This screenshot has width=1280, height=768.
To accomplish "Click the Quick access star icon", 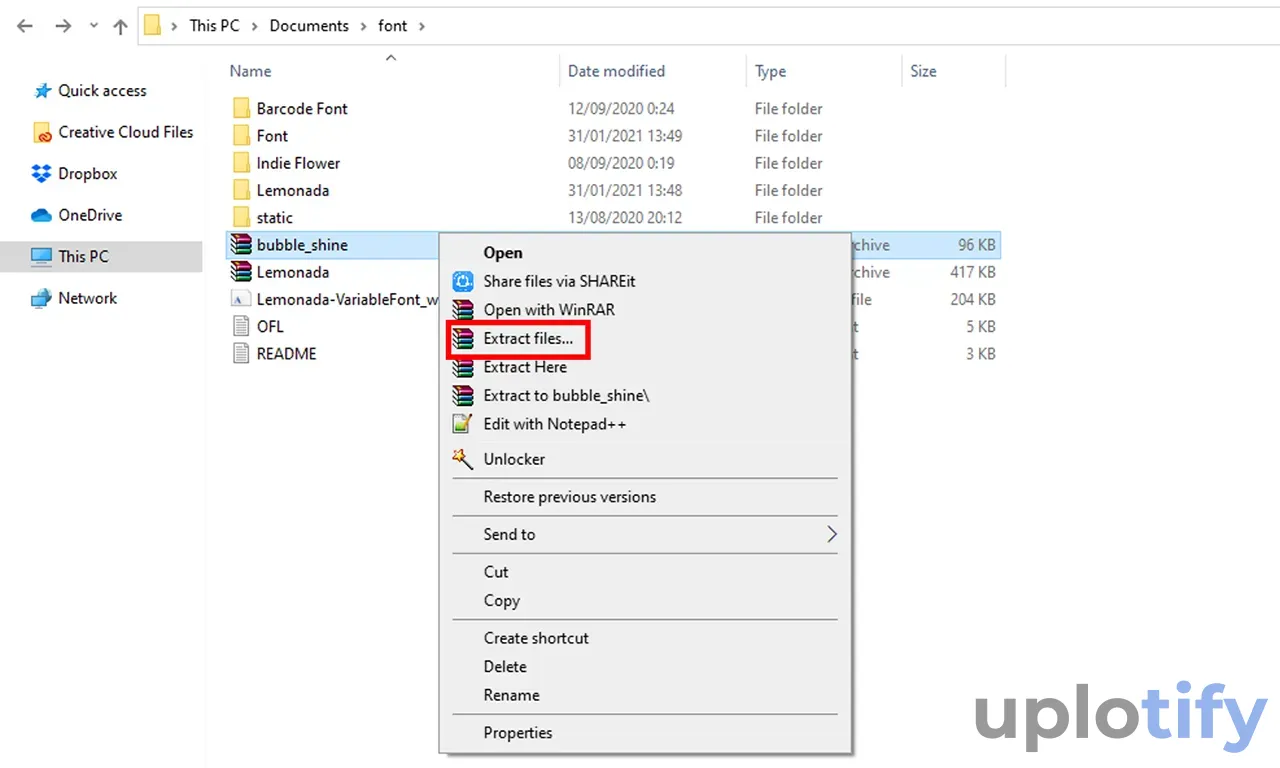I will [42, 91].
